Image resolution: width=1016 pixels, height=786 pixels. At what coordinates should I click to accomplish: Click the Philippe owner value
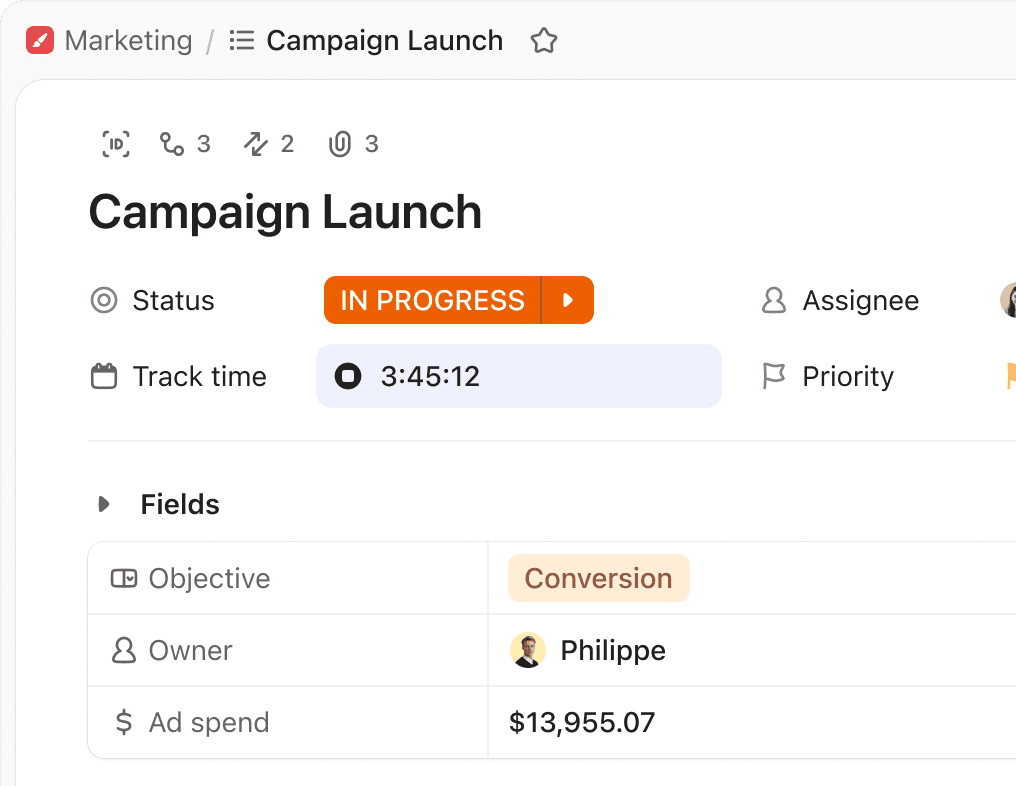(x=588, y=650)
